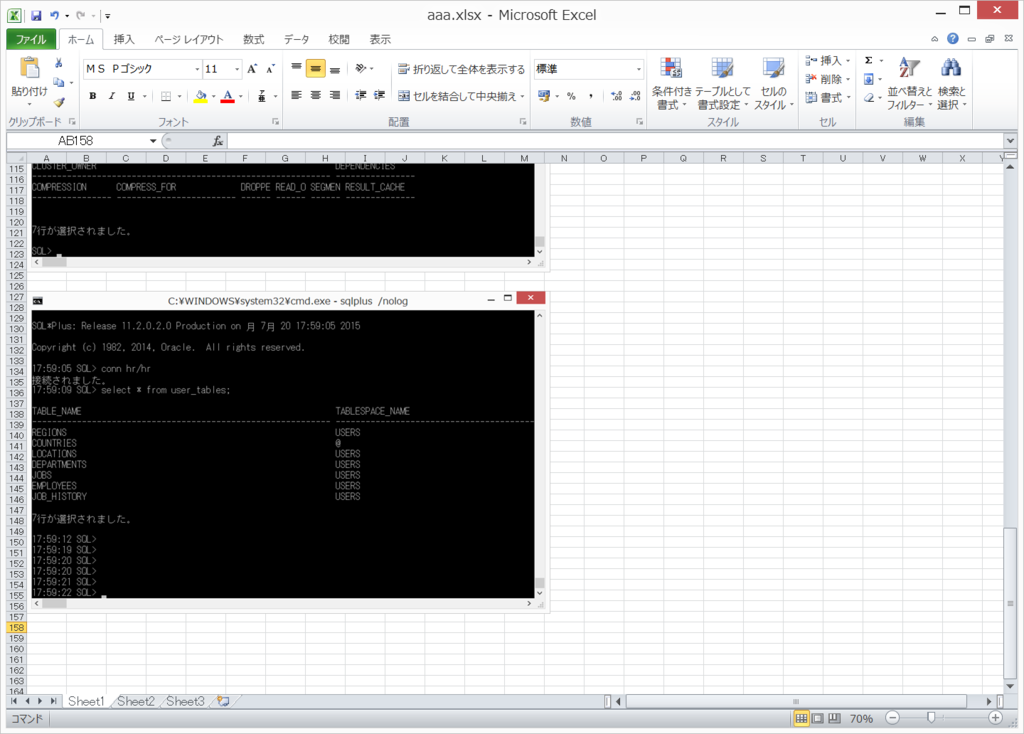Viewport: 1024px width, 734px height.
Task: Switch to the 校閲 tab
Action: 338,39
